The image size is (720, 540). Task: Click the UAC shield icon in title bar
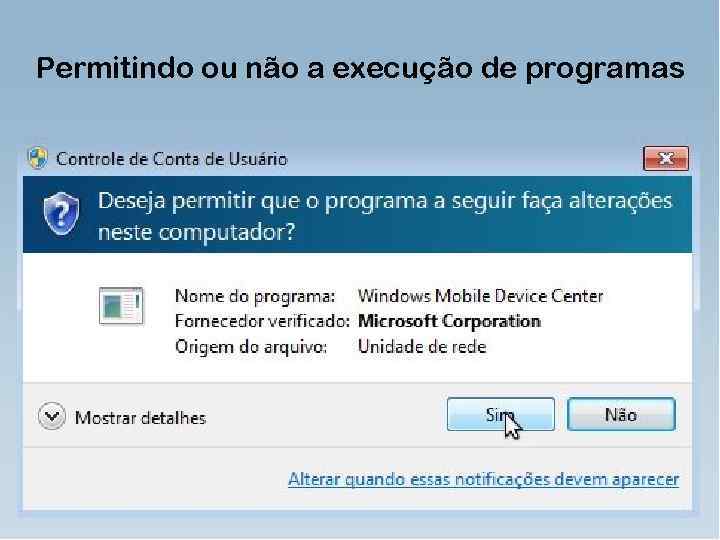[37, 158]
